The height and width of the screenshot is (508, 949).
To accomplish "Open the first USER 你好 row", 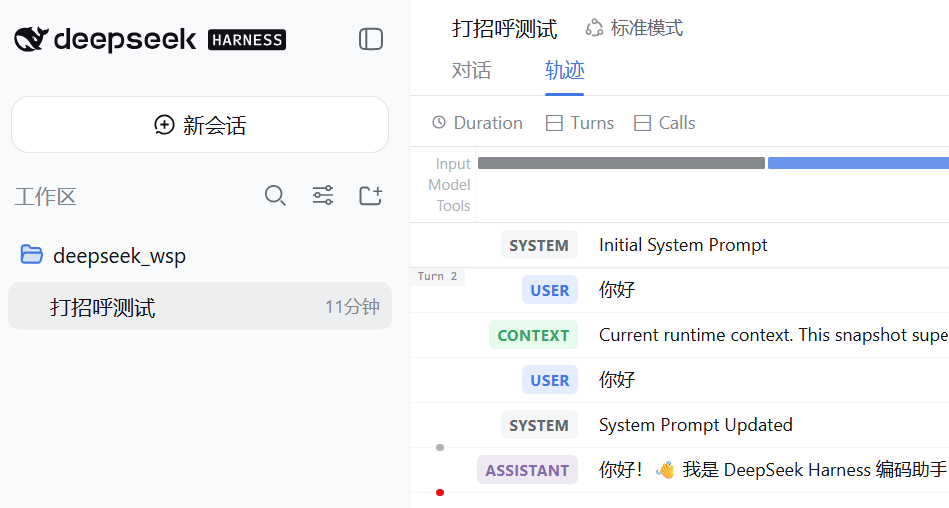I will pos(680,290).
